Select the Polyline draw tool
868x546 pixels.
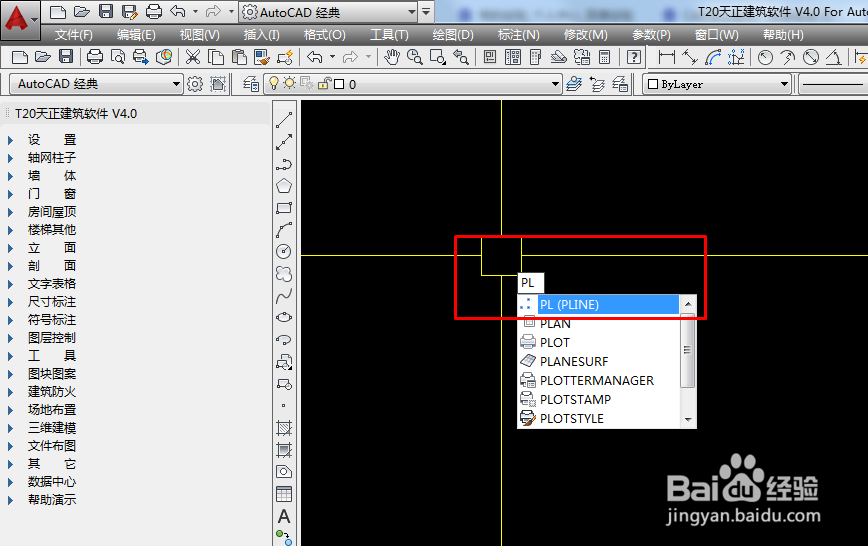coord(284,164)
